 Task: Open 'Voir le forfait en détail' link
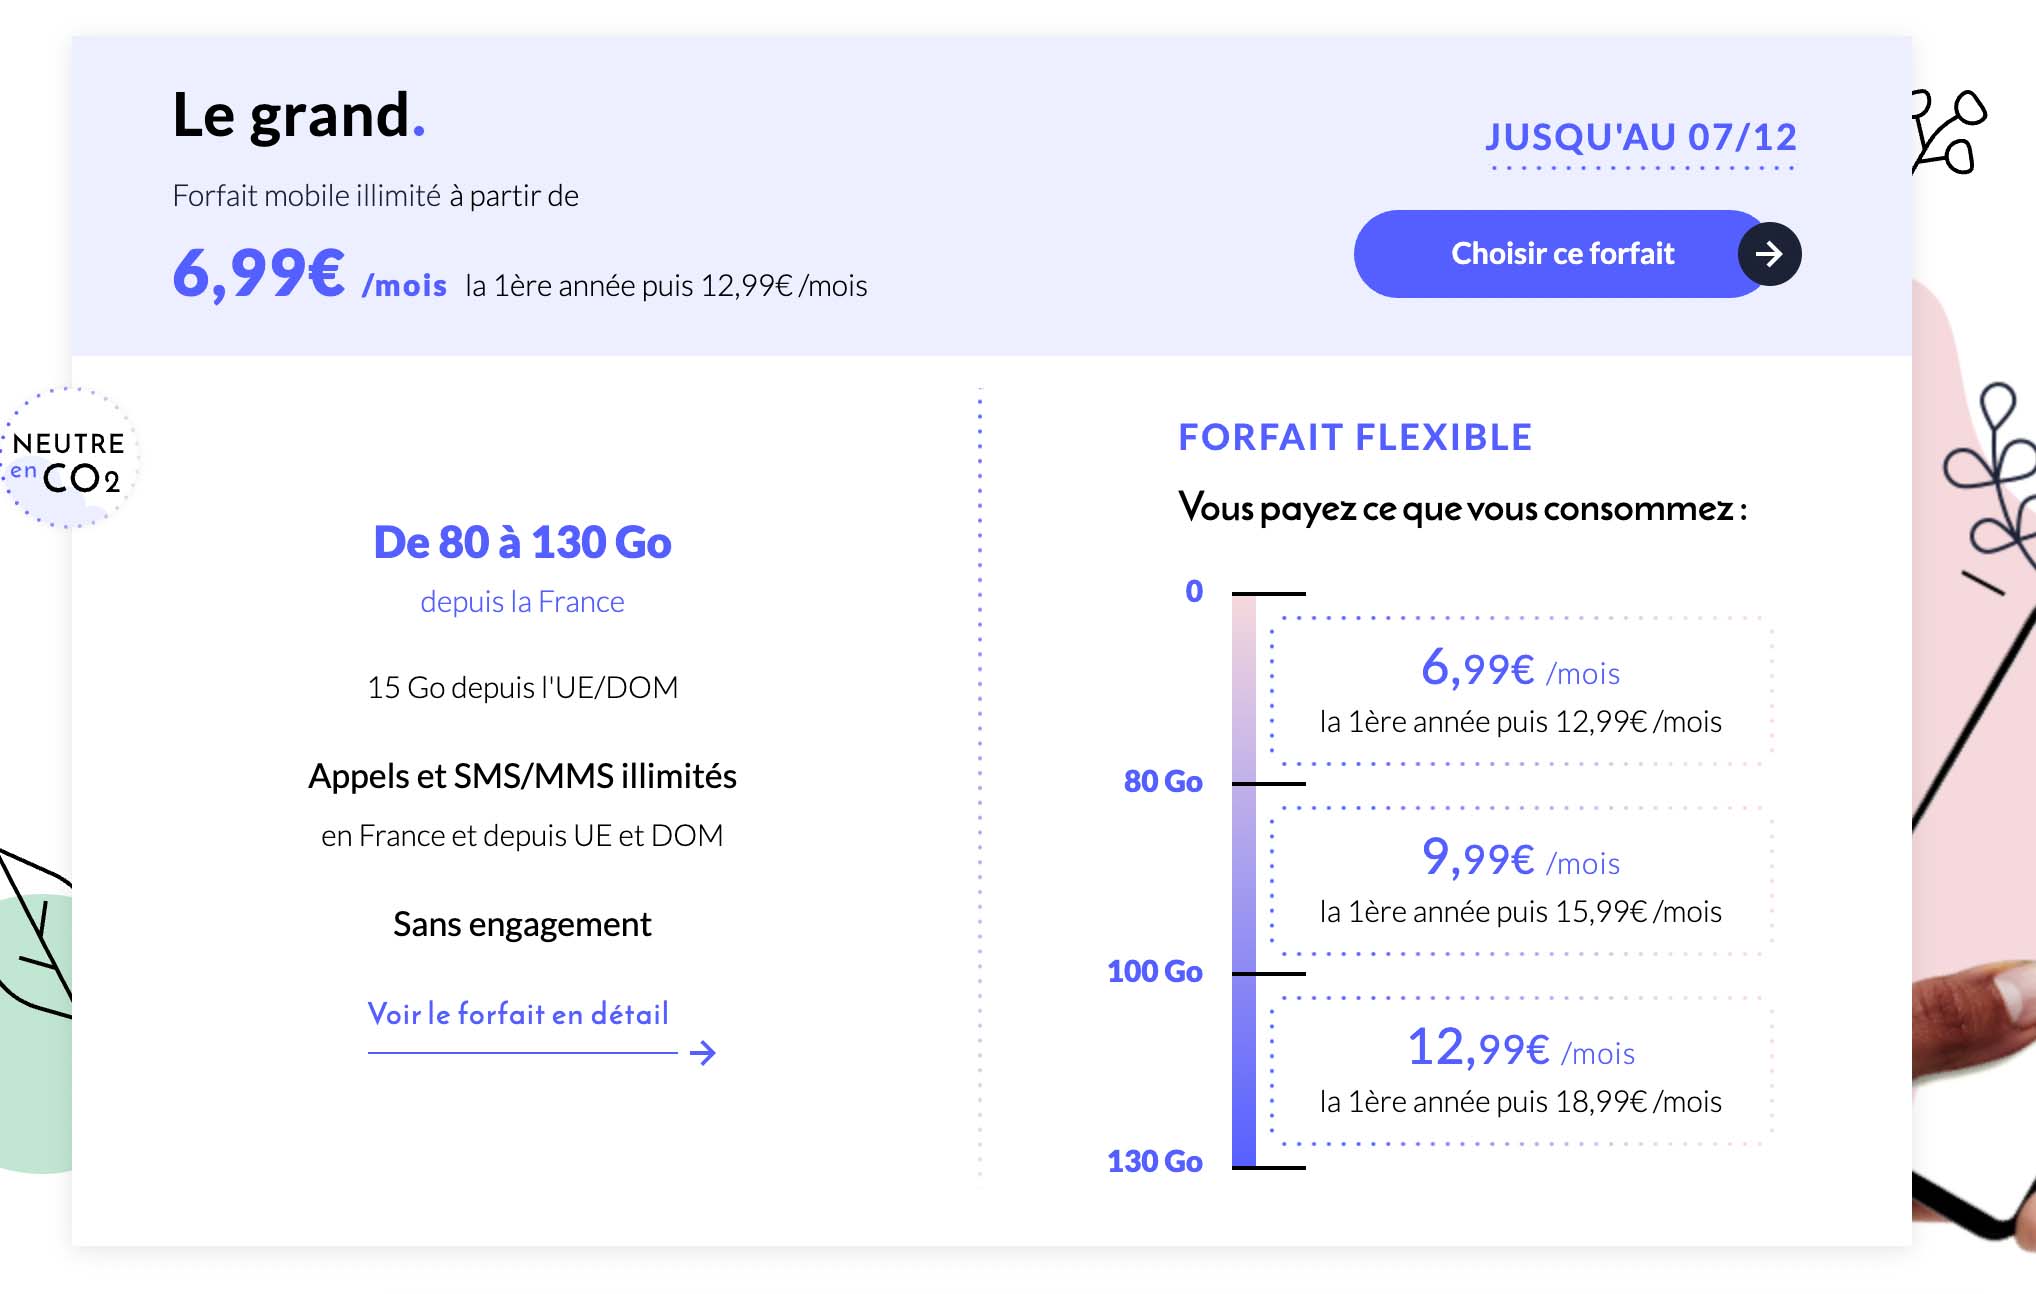coord(518,1014)
